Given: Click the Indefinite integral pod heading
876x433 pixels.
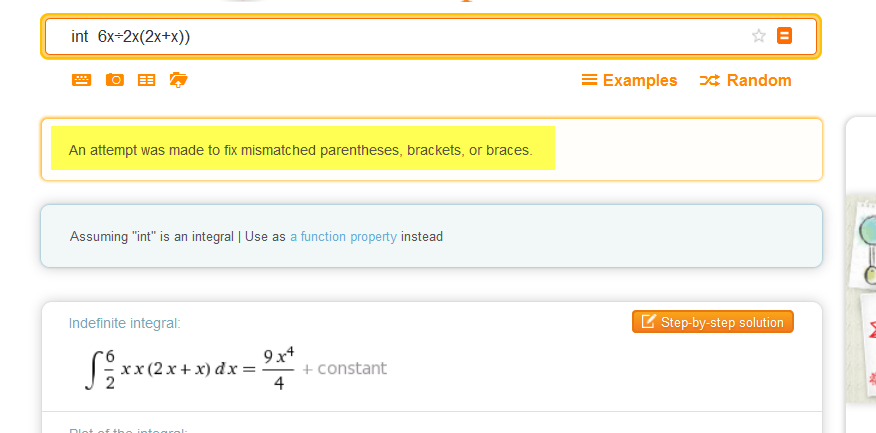Looking at the screenshot, I should click(x=124, y=323).
